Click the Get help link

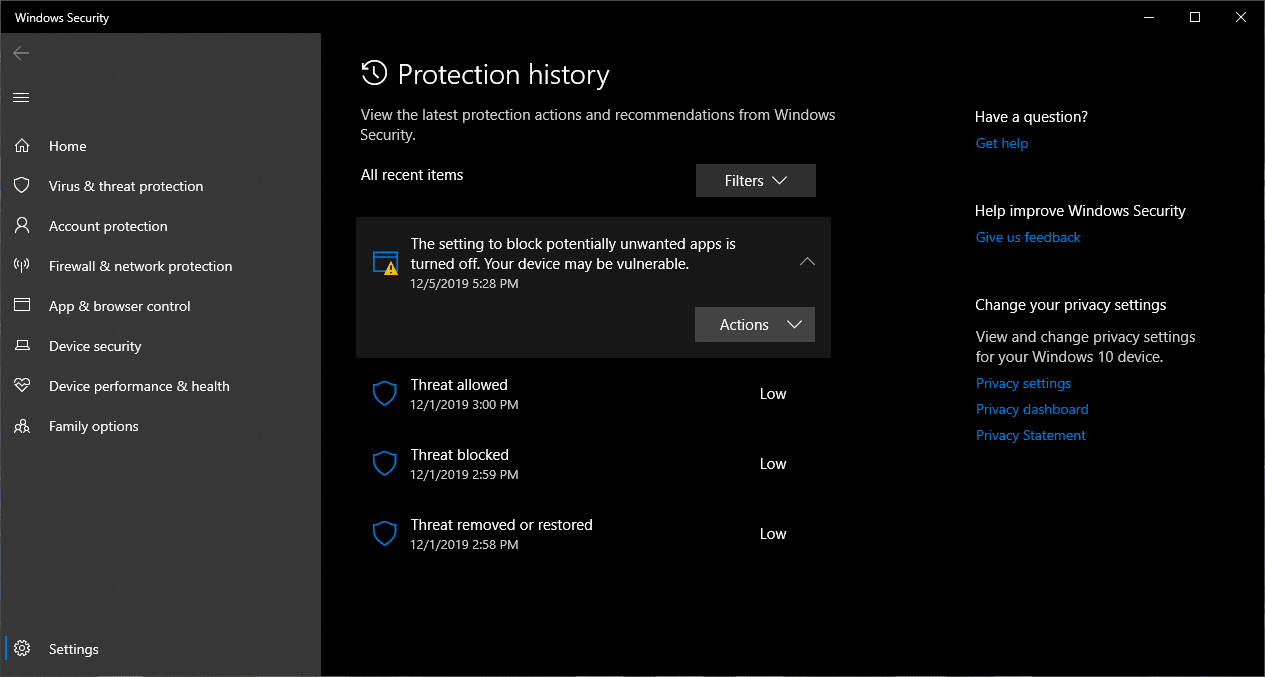pos(1001,143)
